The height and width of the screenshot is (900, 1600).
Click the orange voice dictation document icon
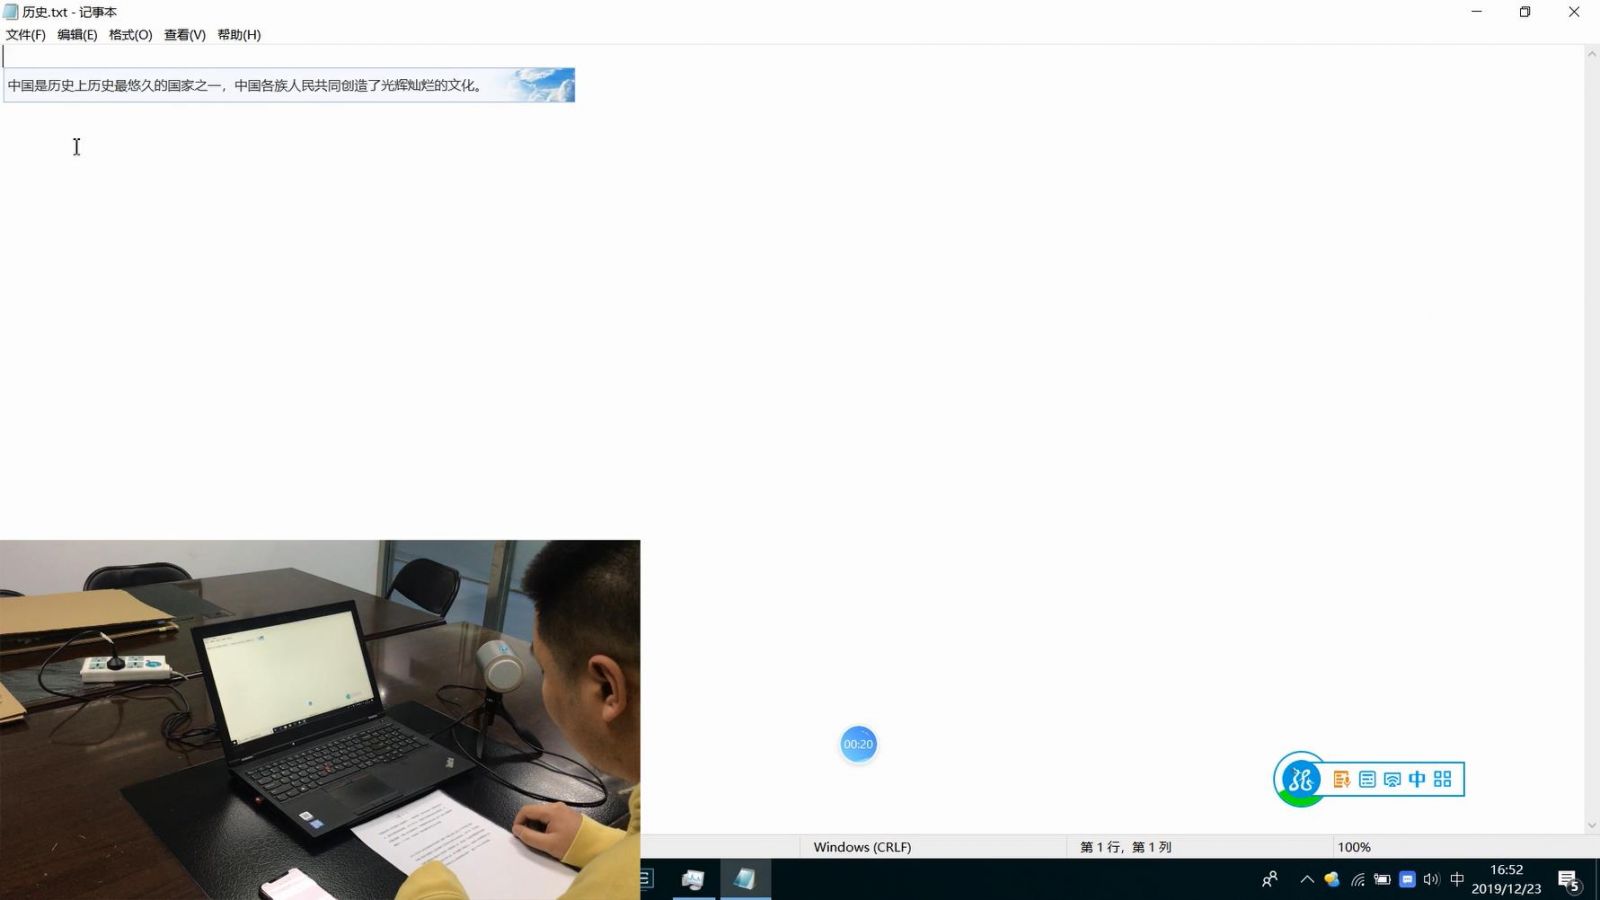click(1342, 779)
